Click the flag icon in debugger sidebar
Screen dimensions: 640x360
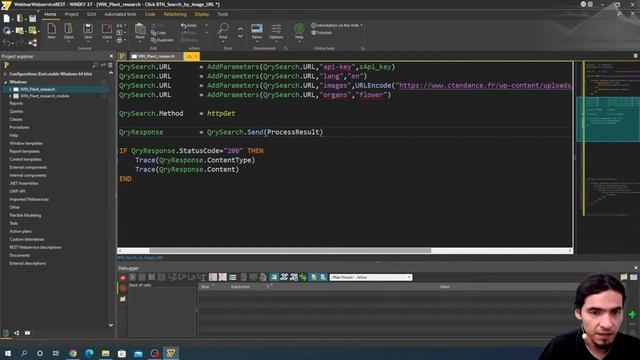(x=123, y=299)
